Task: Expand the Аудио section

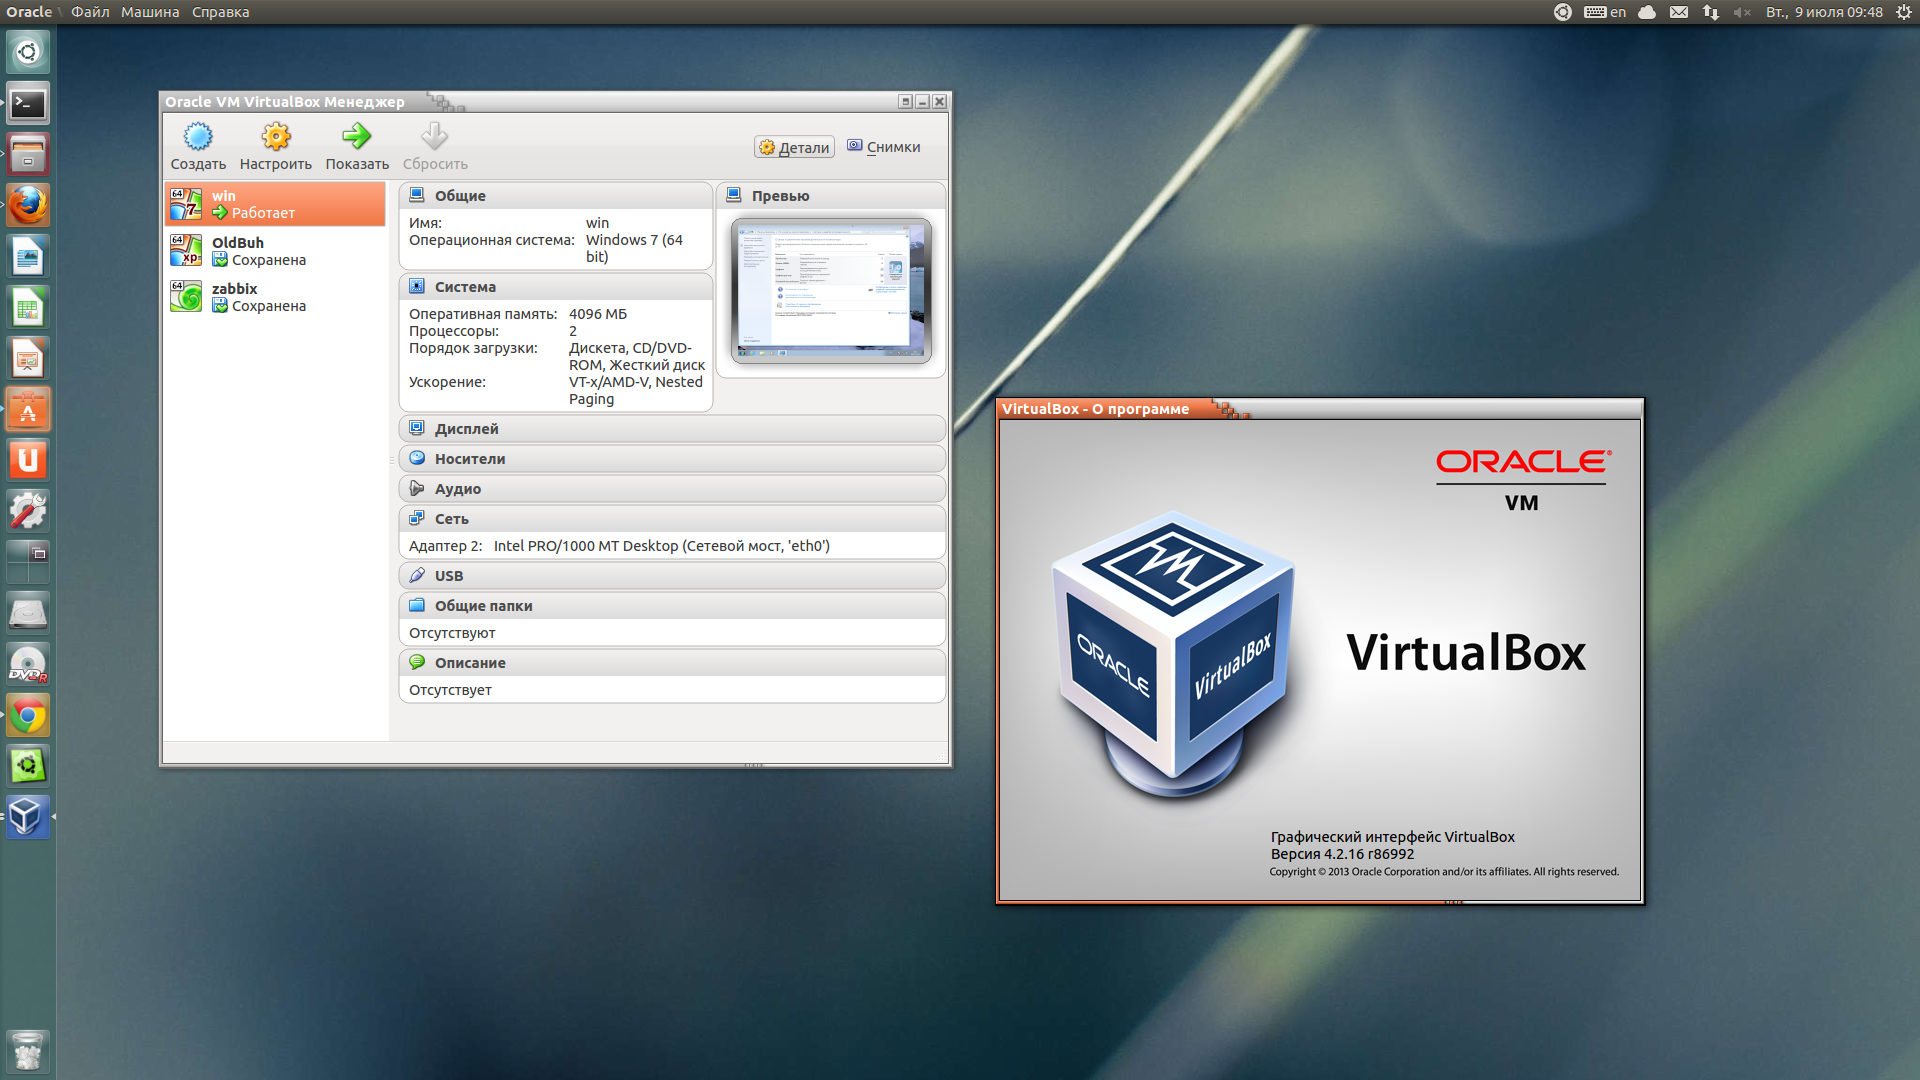Action: [x=672, y=489]
